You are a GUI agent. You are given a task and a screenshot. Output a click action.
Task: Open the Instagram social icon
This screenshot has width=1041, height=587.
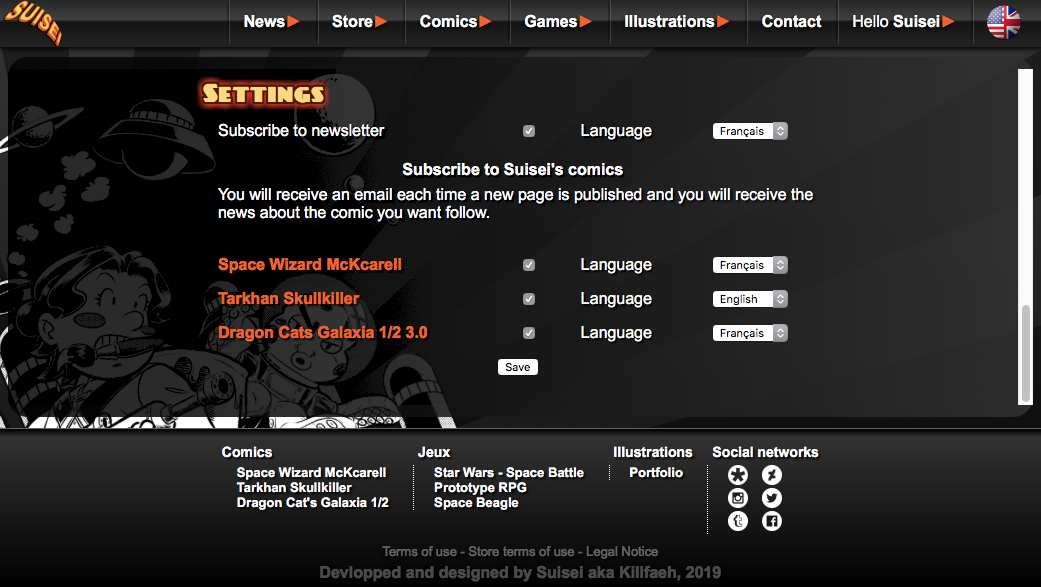pyautogui.click(x=738, y=498)
